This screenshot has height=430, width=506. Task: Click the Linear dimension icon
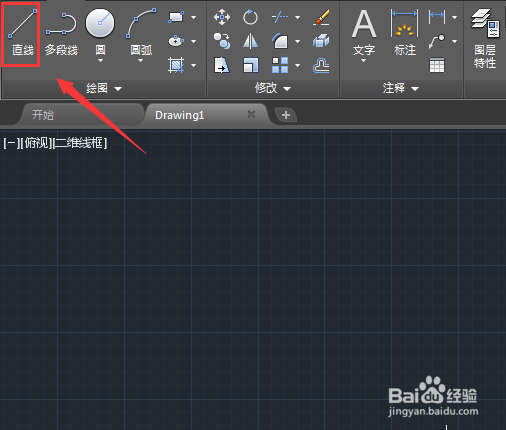click(x=437, y=16)
